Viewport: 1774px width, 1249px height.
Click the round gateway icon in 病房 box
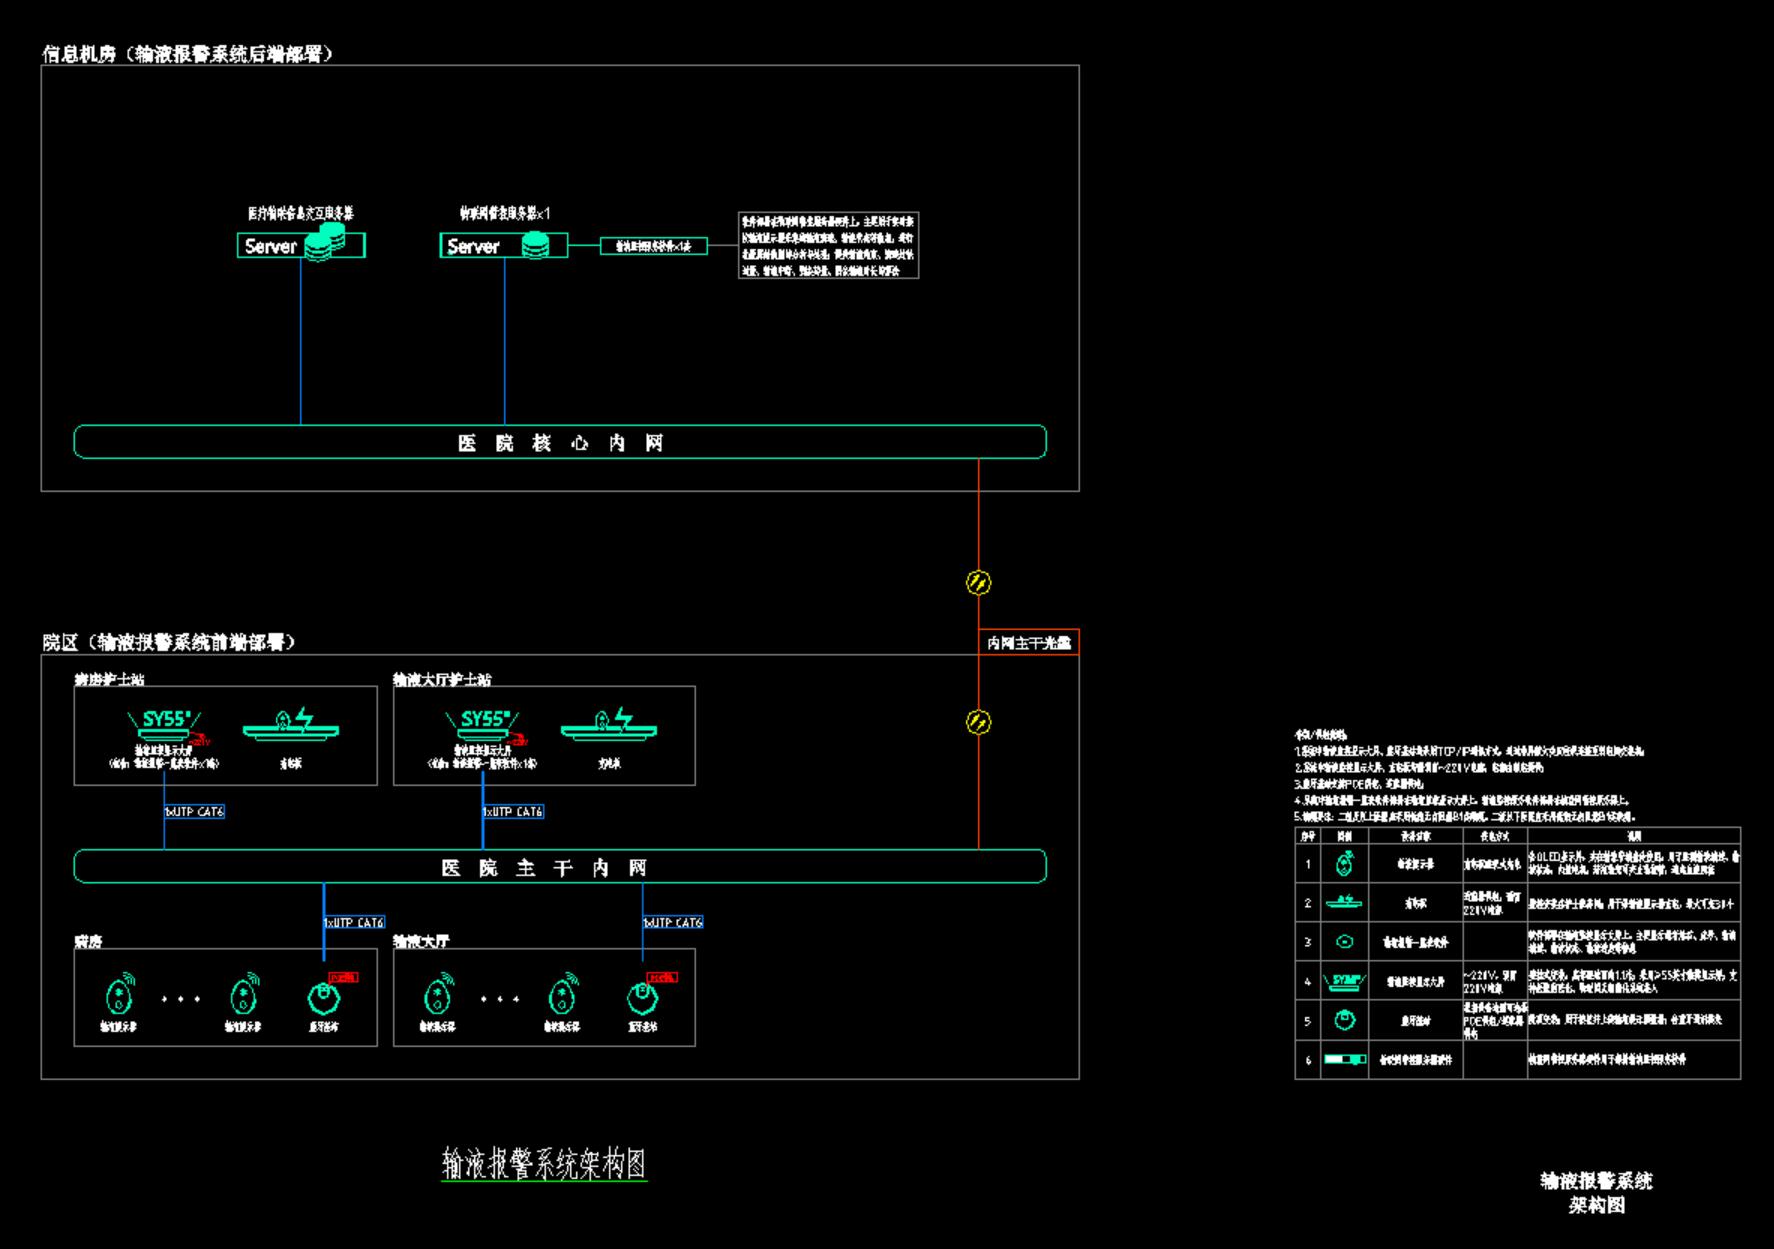pos(323,998)
